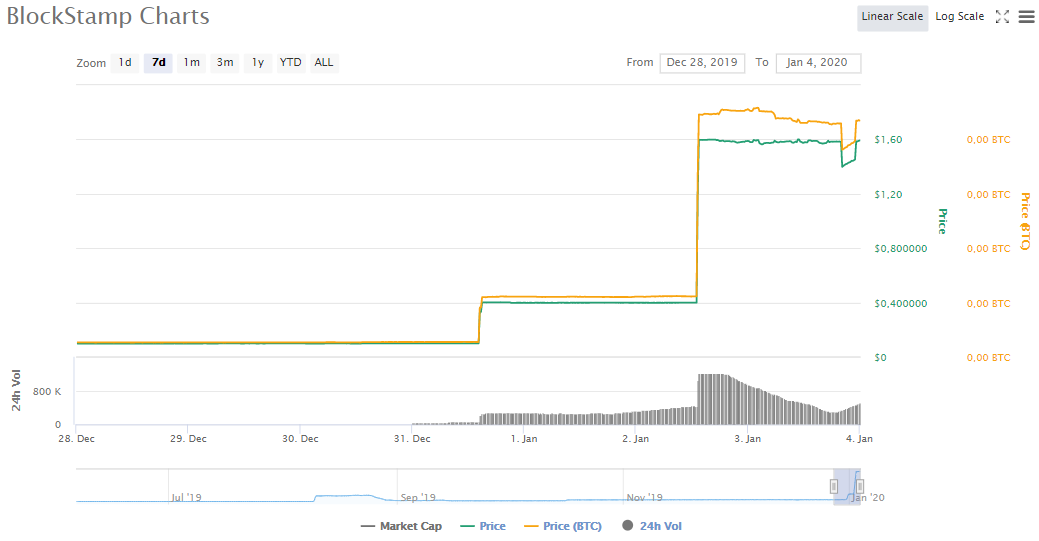Click the 29. Dec date axis label
1039x541 pixels.
click(188, 439)
